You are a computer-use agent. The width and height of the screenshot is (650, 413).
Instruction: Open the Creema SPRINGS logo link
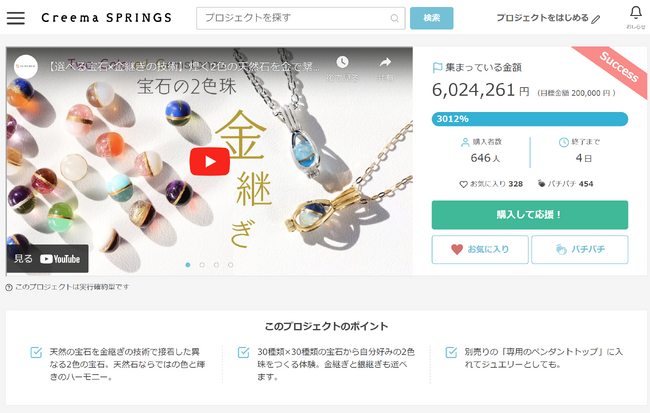point(107,18)
